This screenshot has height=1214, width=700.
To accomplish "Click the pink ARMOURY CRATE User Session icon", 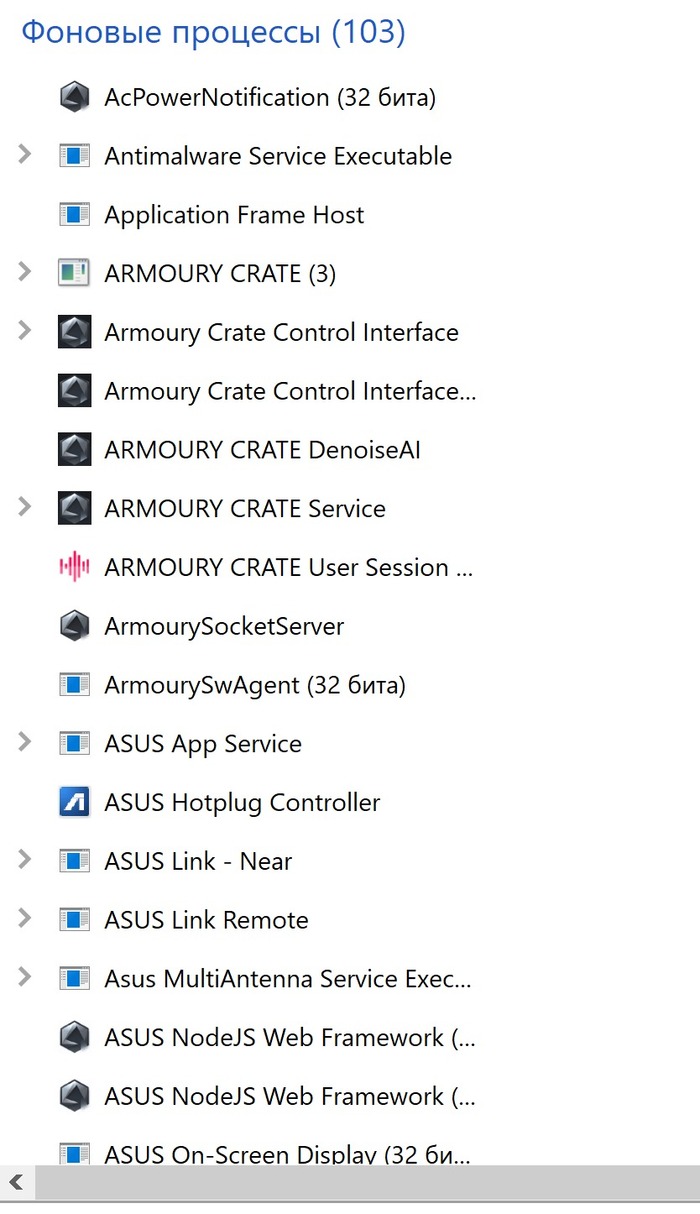I will [x=75, y=567].
